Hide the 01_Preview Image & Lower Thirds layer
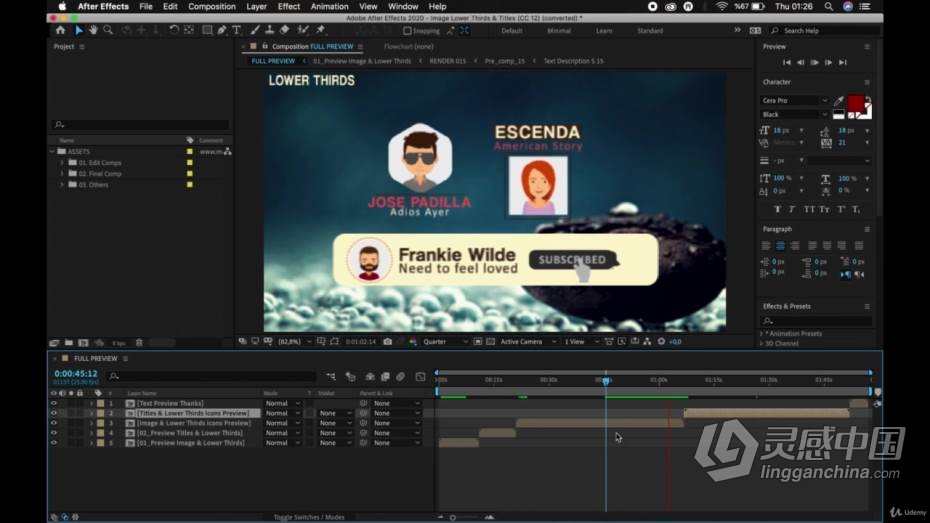Image resolution: width=930 pixels, height=523 pixels. [53, 443]
